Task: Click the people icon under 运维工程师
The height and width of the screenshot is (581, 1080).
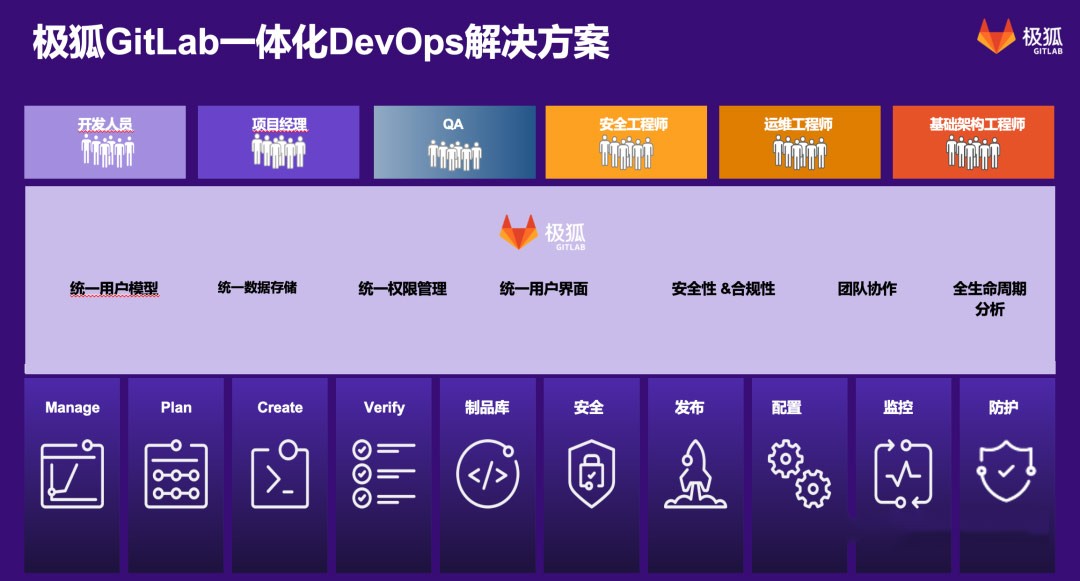Action: coord(800,152)
